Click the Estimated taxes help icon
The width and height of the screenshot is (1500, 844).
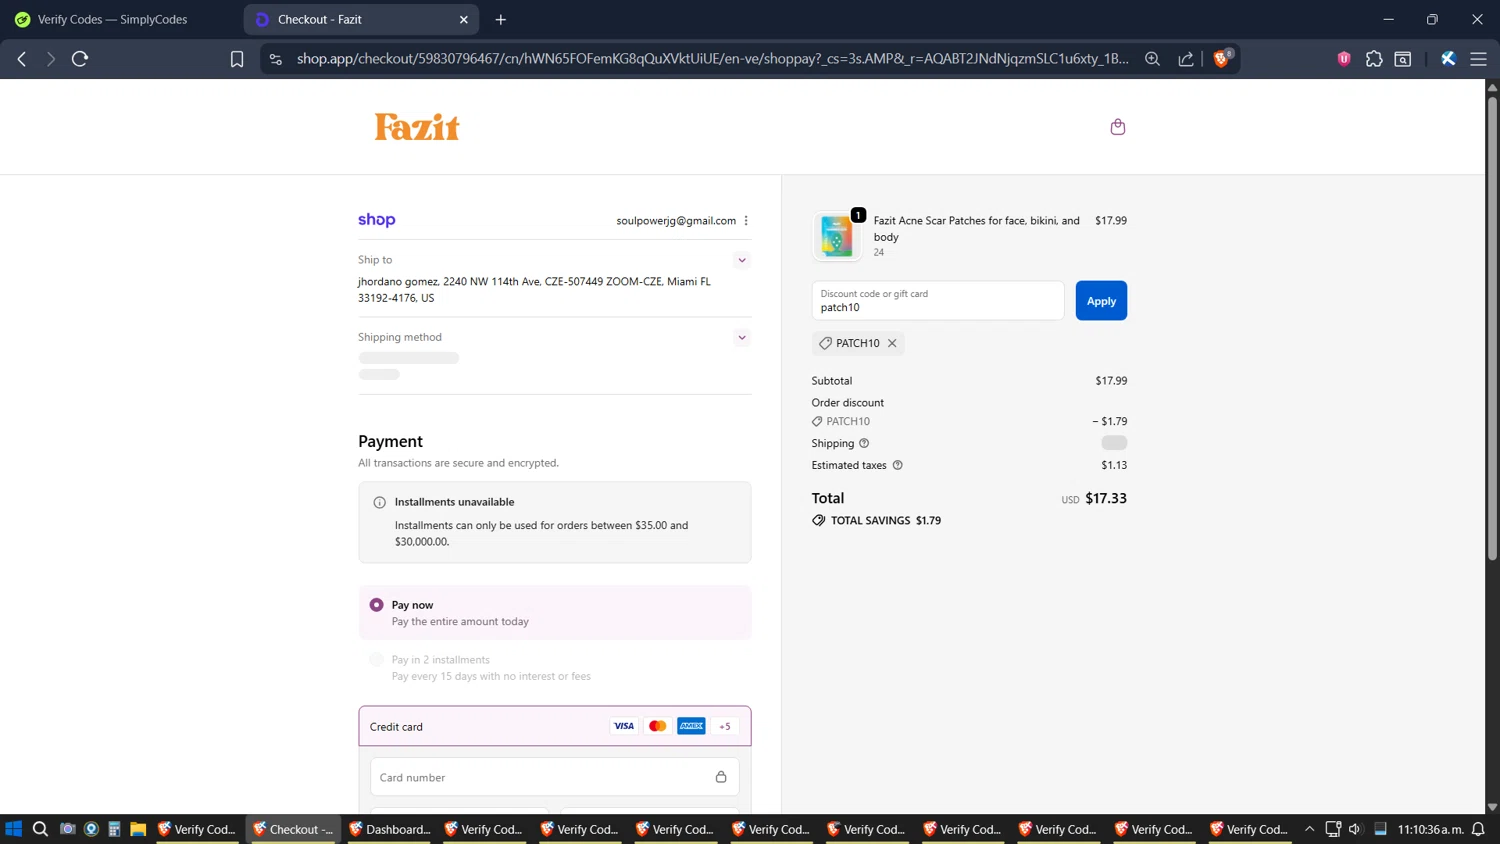pos(897,465)
